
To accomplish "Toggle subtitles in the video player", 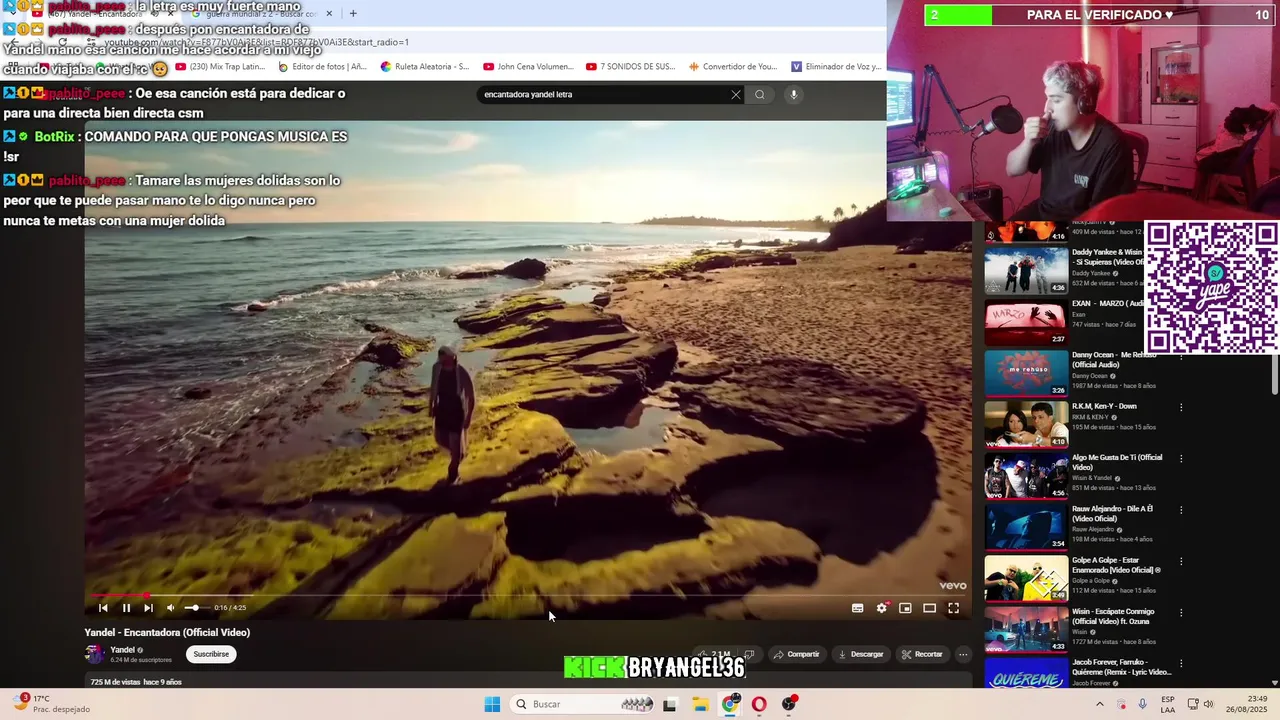I will 857,608.
